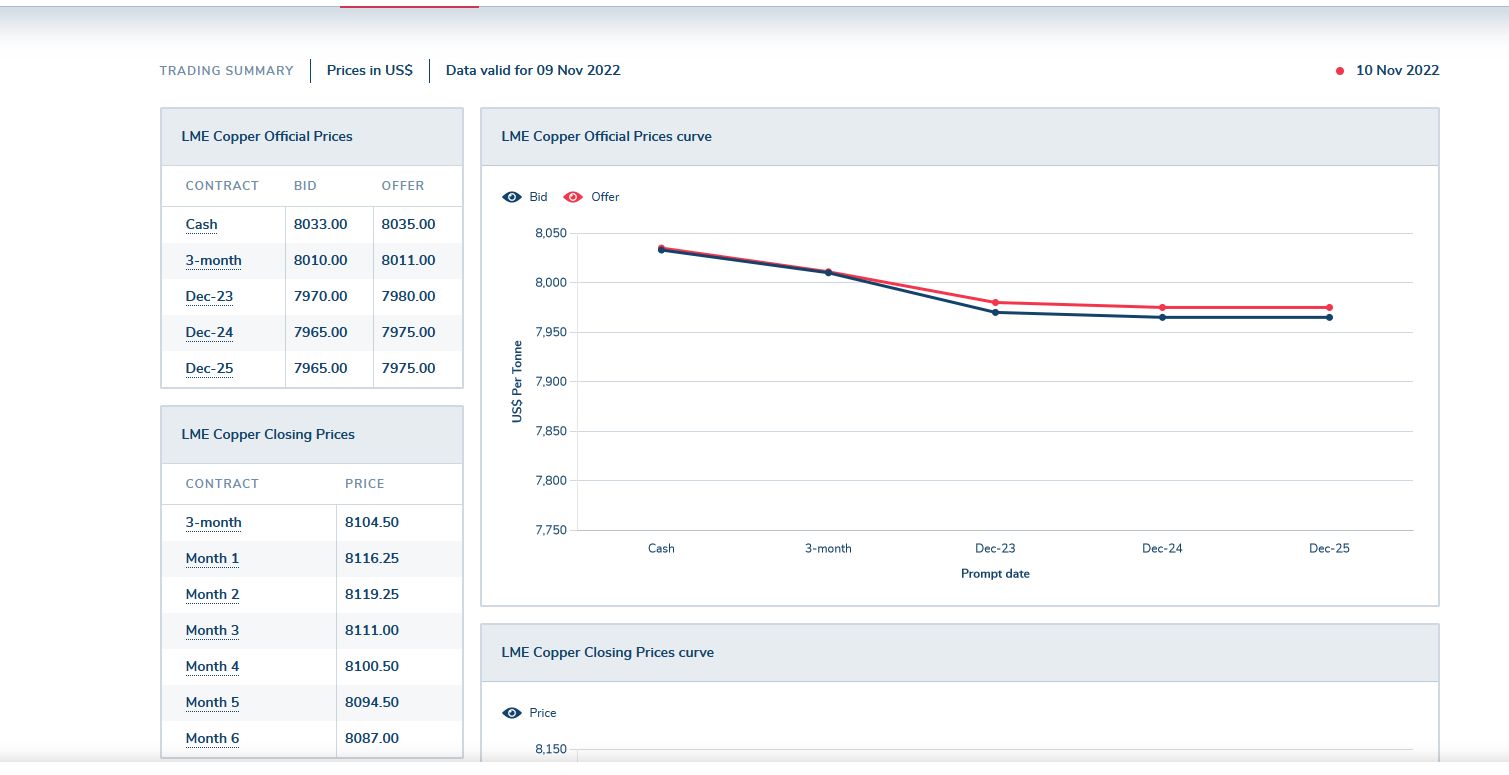
Task: Open the Month 3 contract link
Action: 212,631
